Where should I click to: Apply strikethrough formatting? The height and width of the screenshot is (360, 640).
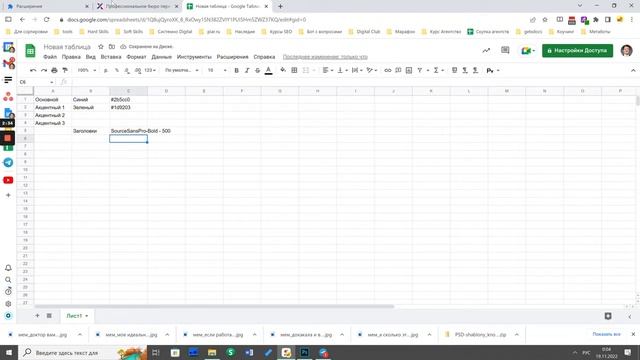pos(258,70)
